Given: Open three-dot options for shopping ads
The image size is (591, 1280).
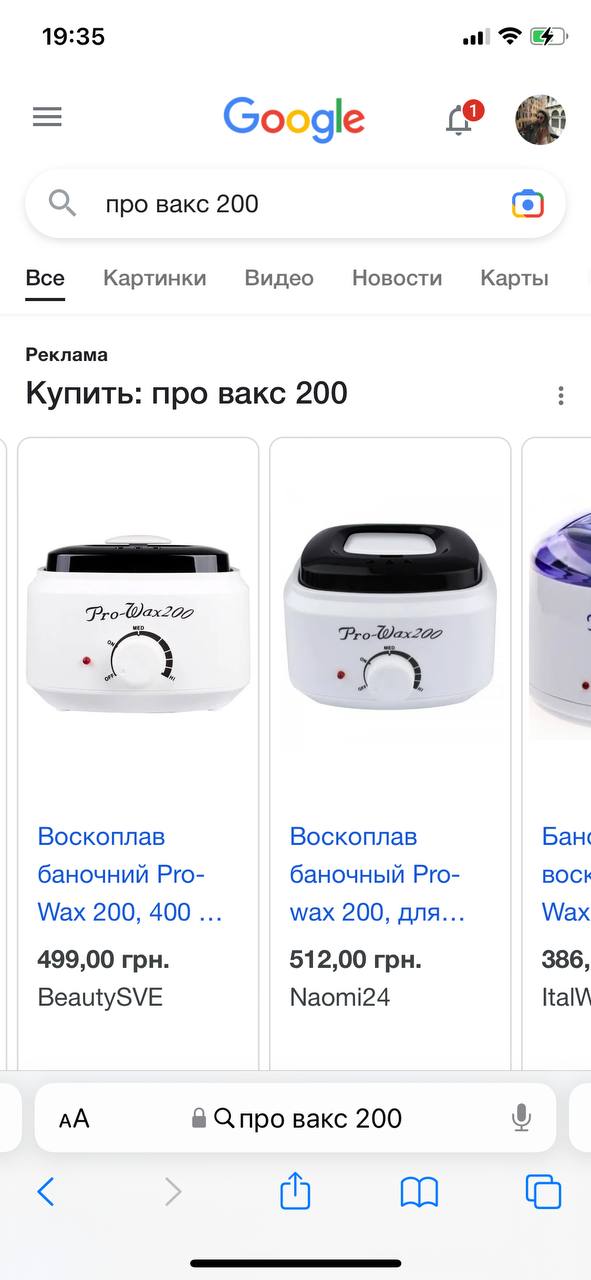Looking at the screenshot, I should coord(561,396).
